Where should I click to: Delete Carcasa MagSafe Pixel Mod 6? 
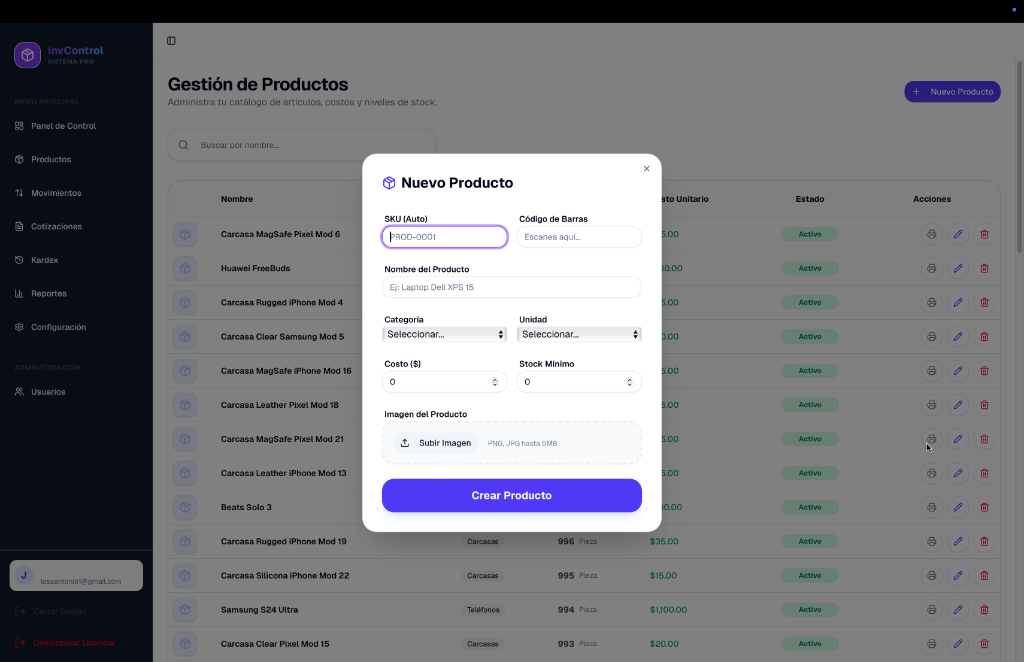point(984,234)
